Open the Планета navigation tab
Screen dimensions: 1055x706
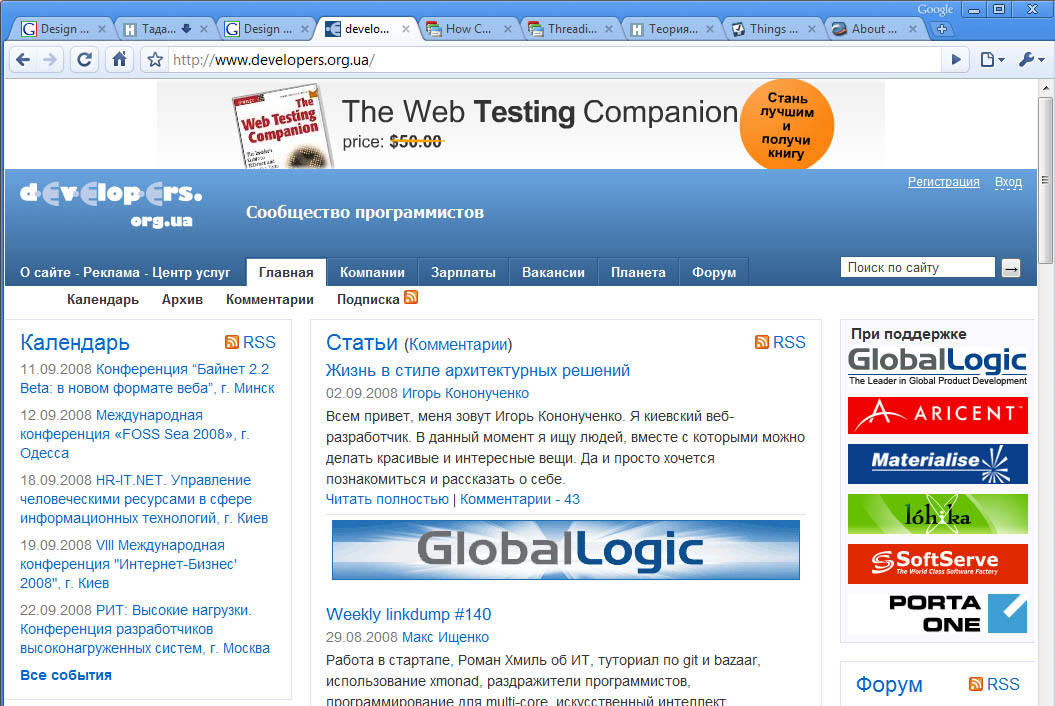click(x=638, y=273)
